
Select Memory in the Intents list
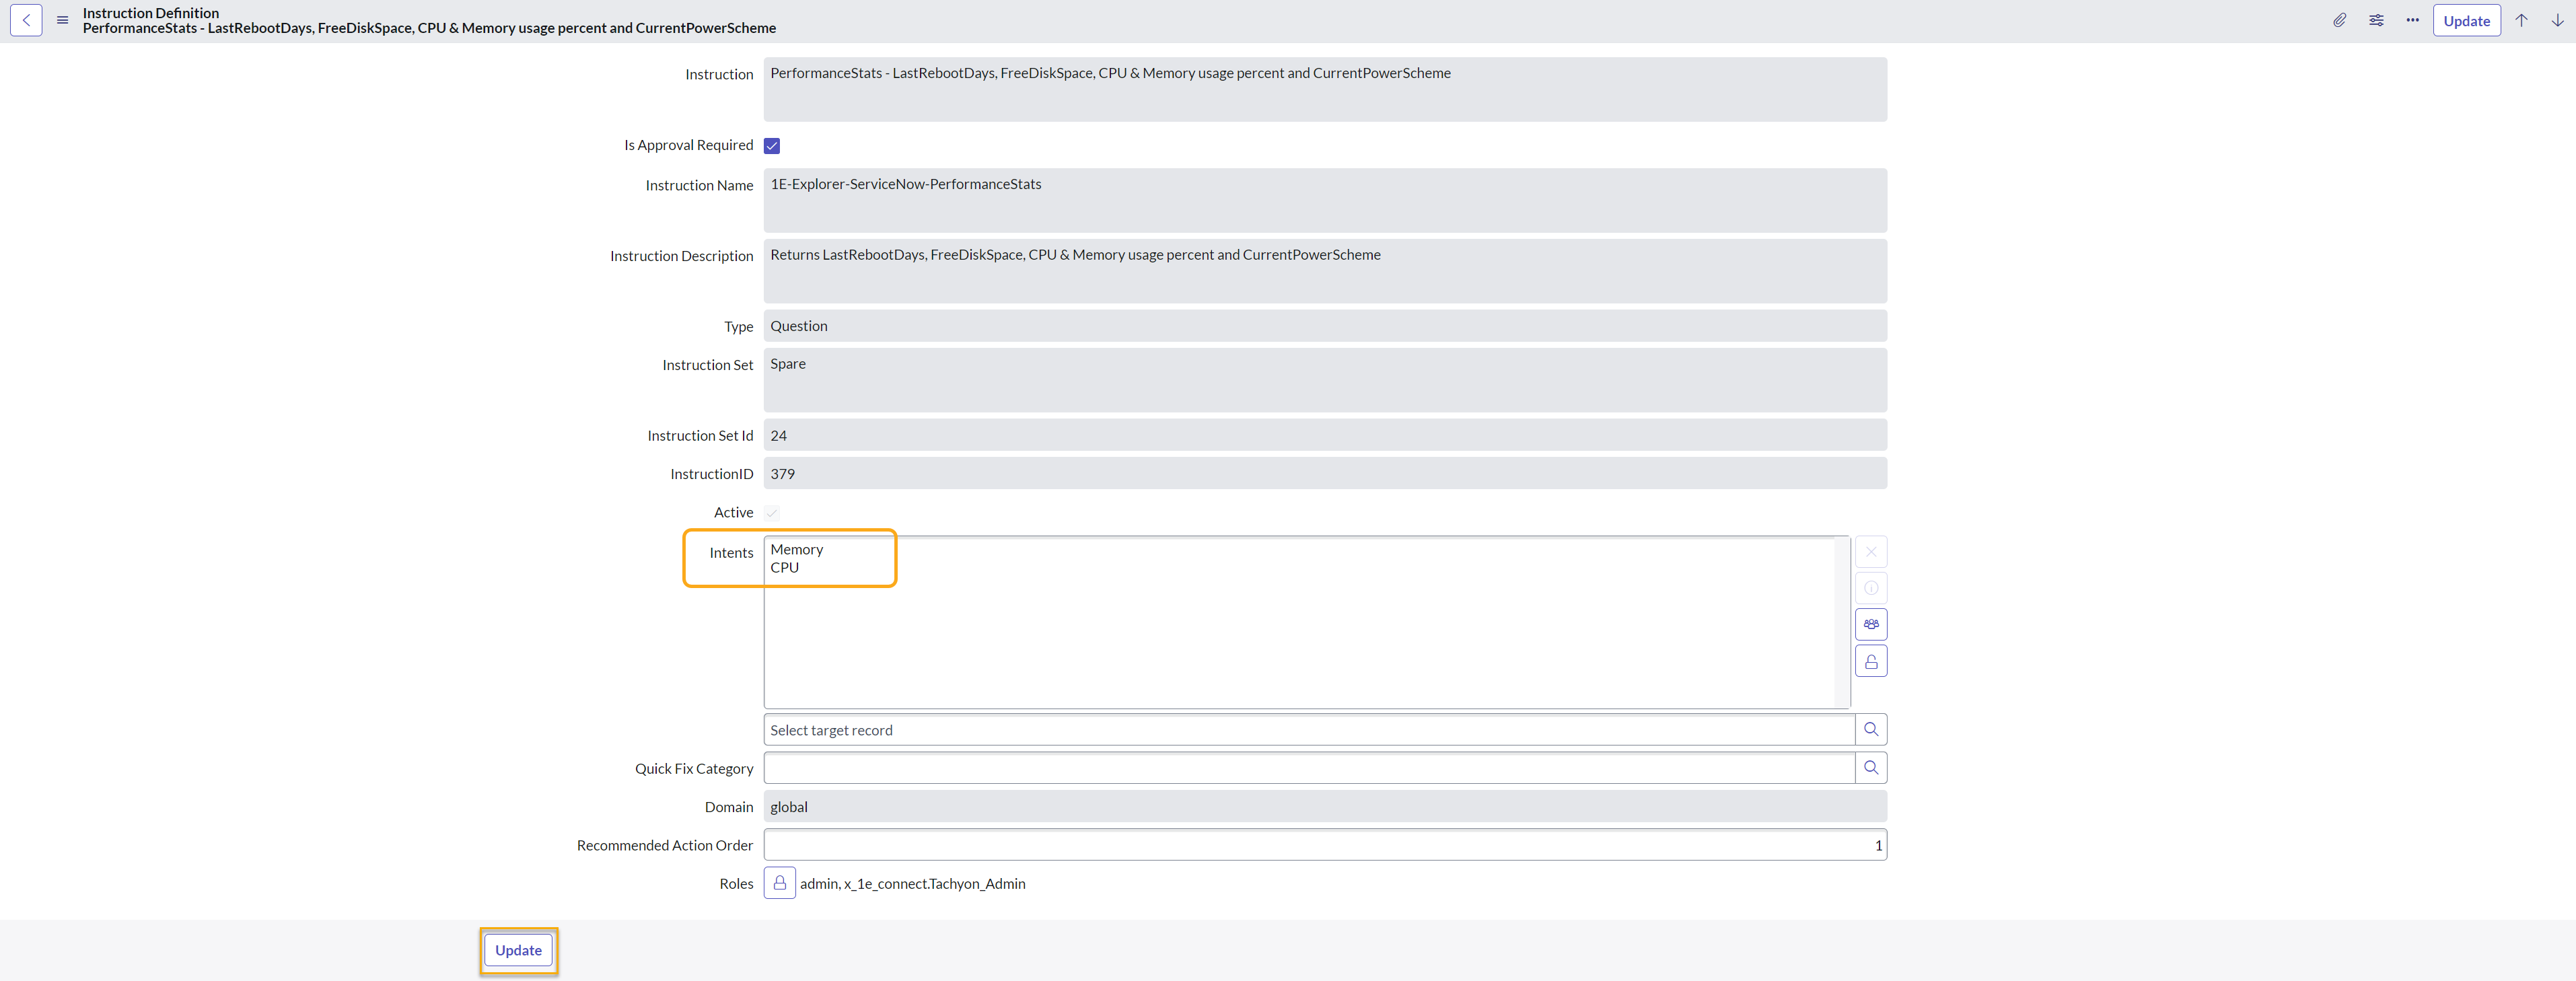click(x=797, y=550)
